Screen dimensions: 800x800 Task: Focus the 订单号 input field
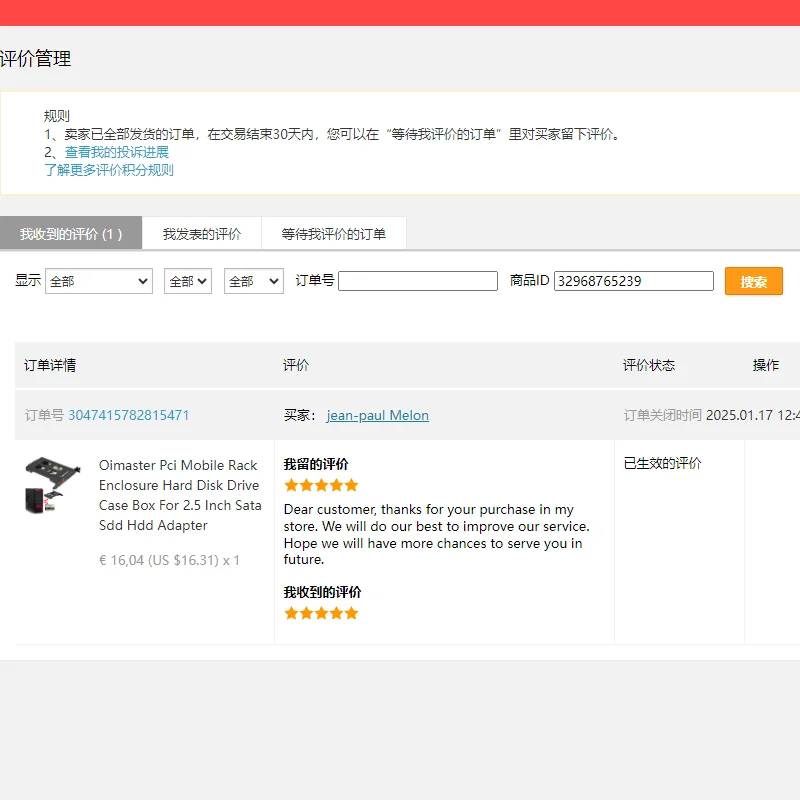[x=417, y=281]
